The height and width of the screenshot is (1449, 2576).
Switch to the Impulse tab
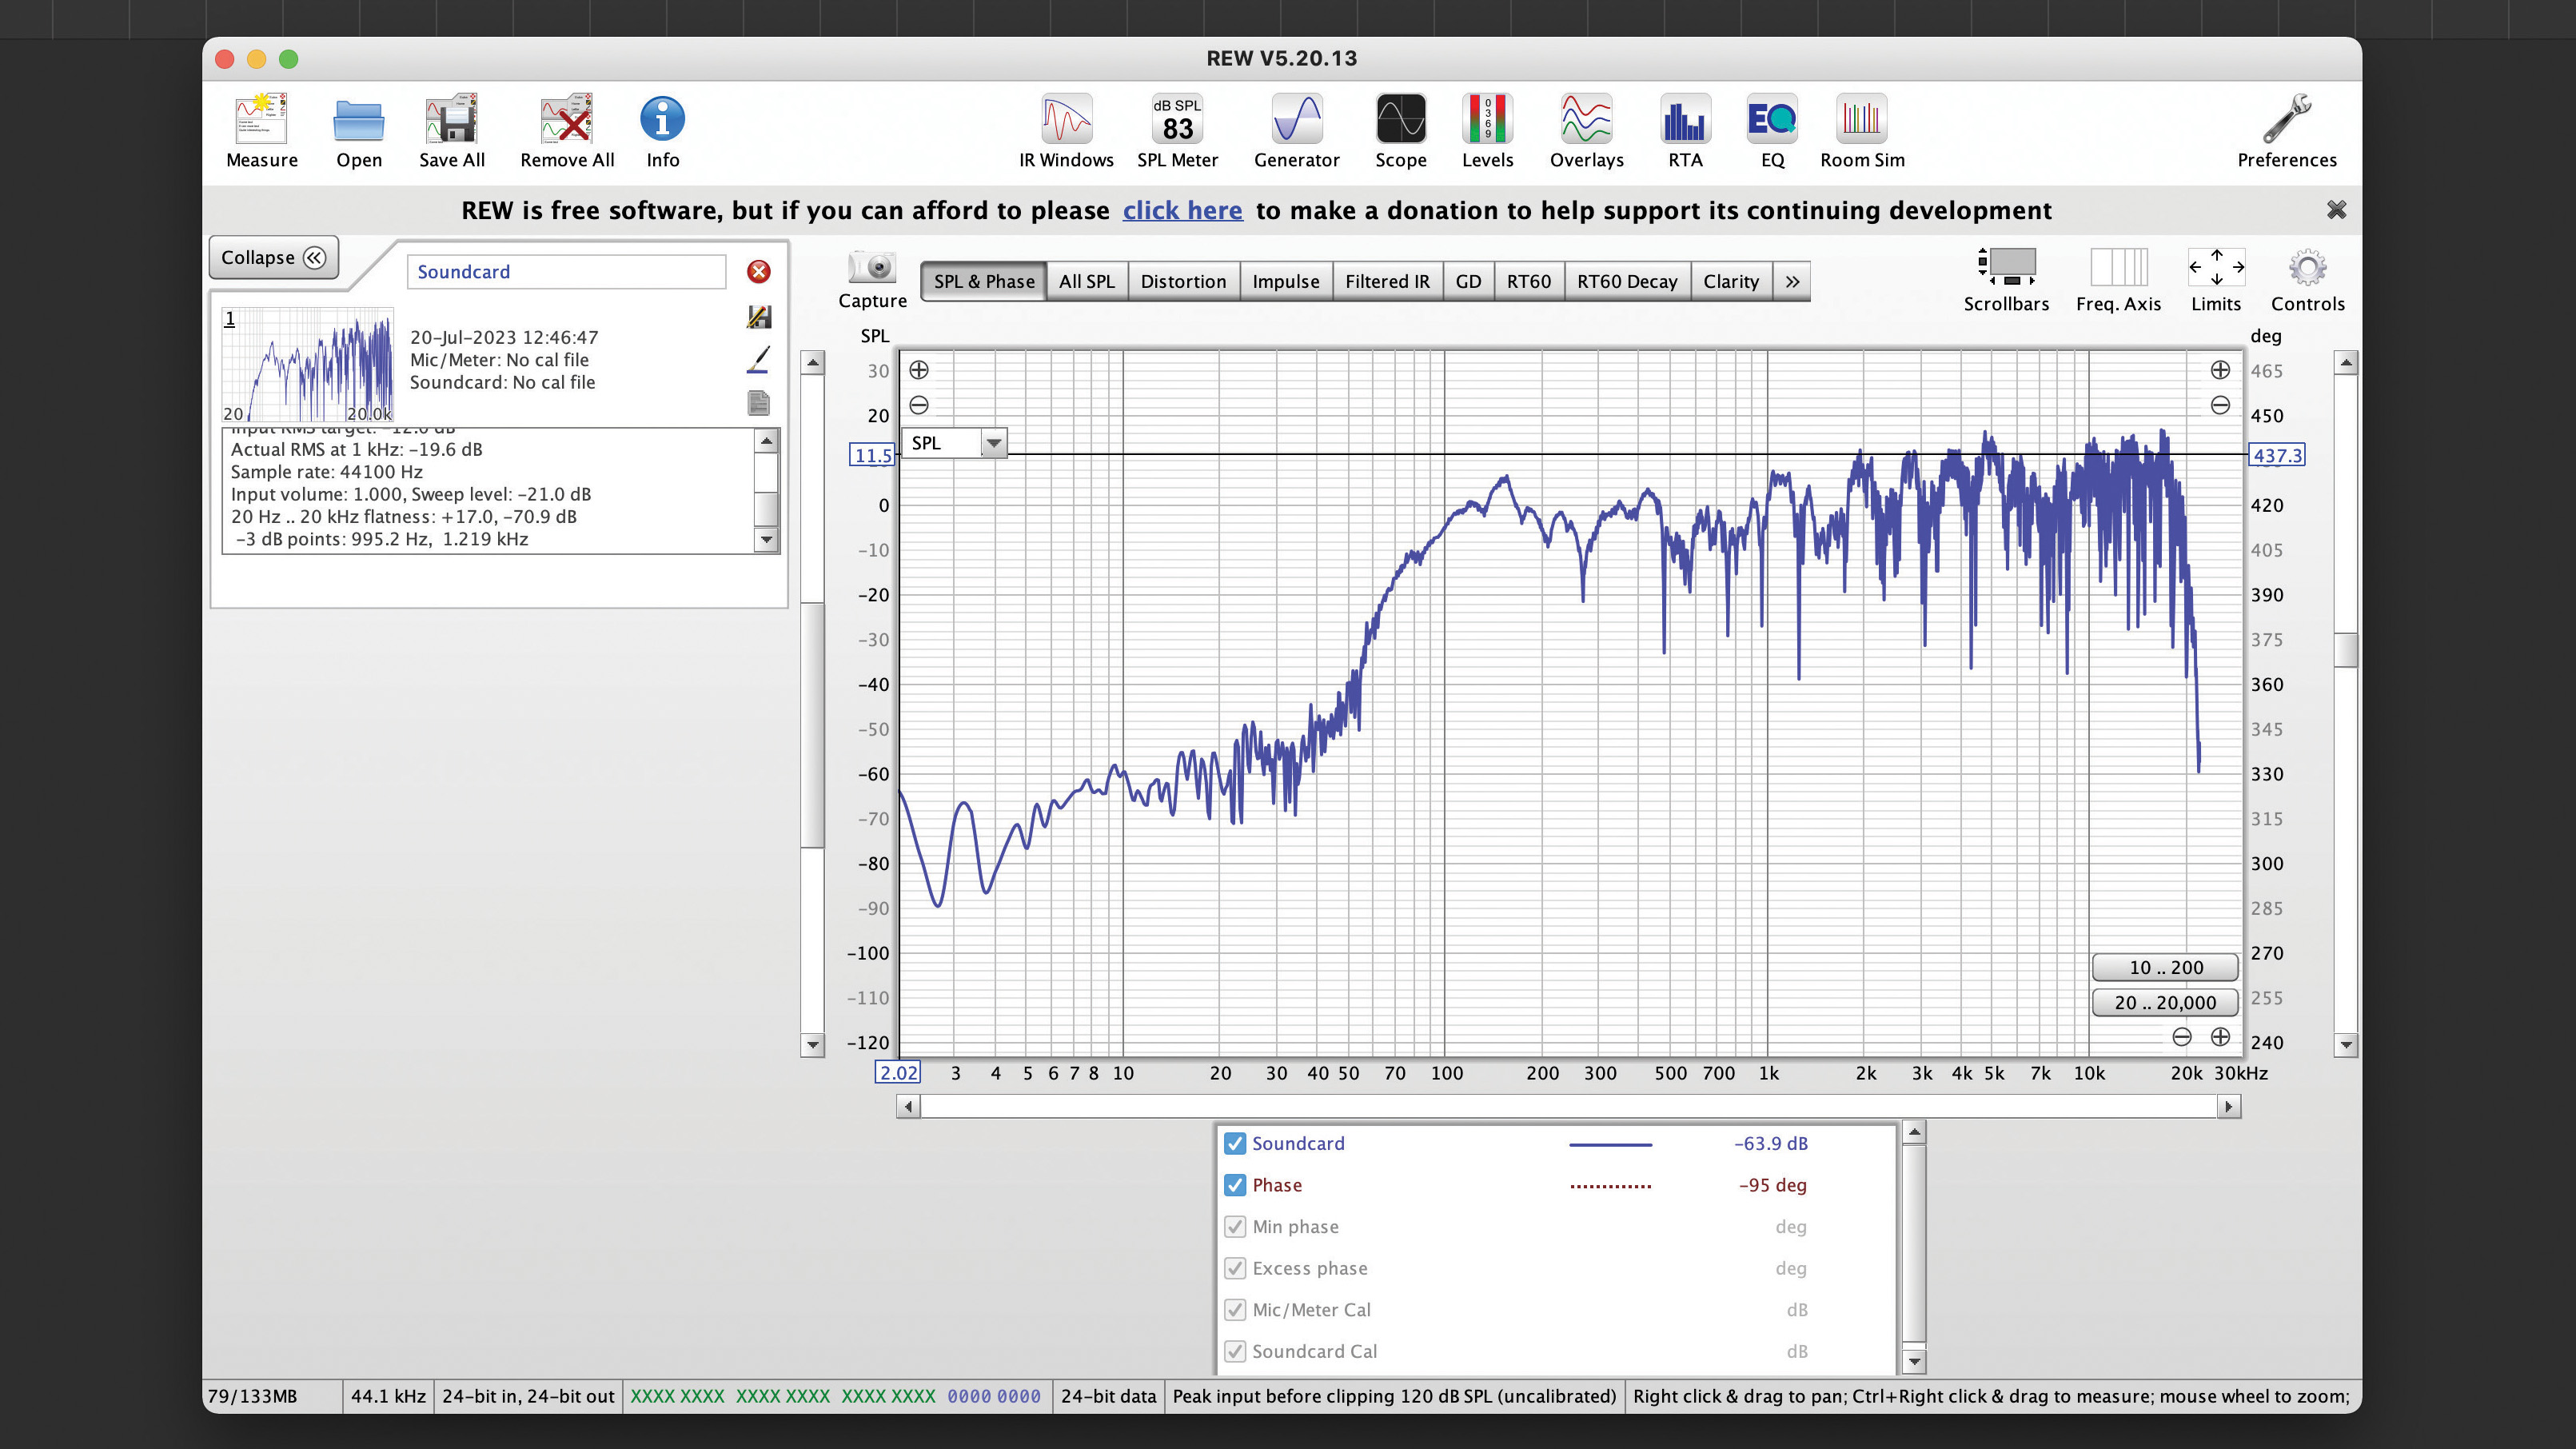(x=1285, y=282)
